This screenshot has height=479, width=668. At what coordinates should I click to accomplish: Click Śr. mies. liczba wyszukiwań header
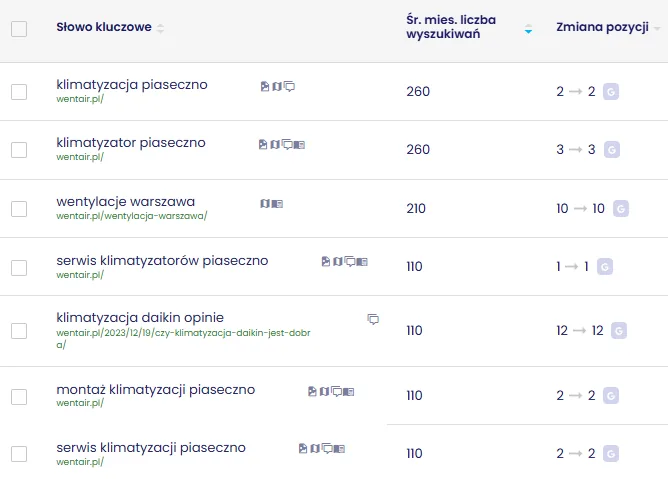pyautogui.click(x=451, y=26)
